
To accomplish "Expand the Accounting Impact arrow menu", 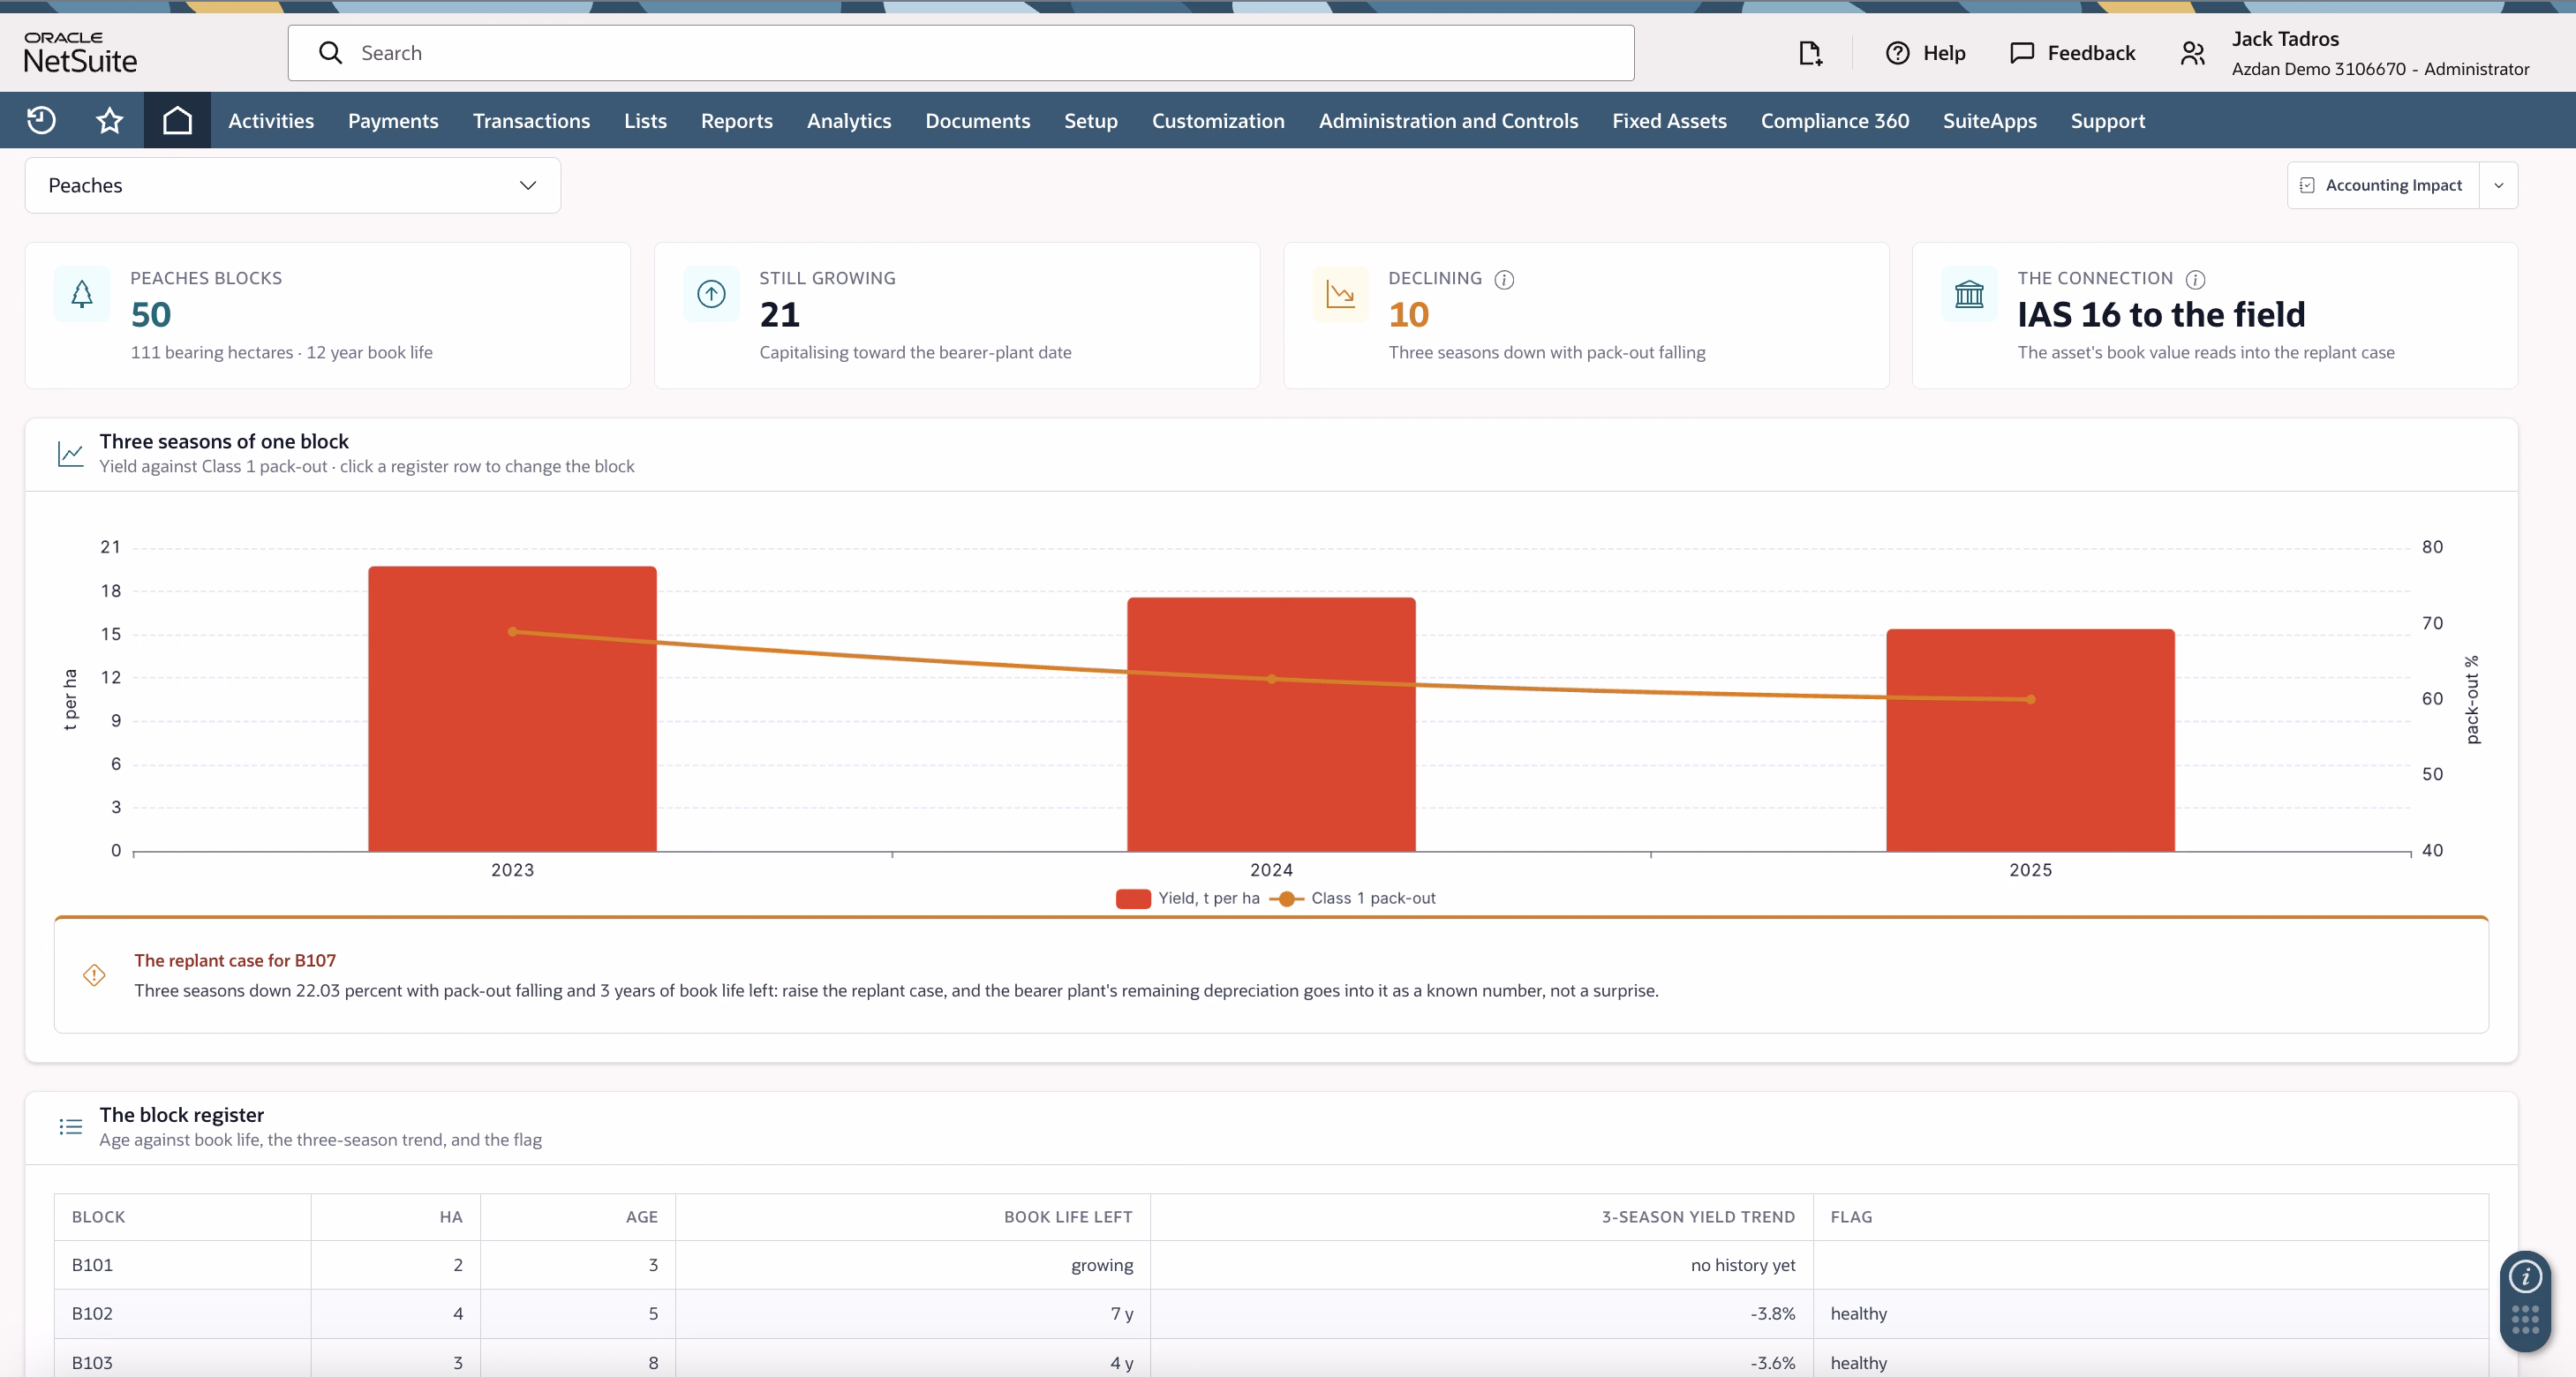I will coord(2498,185).
